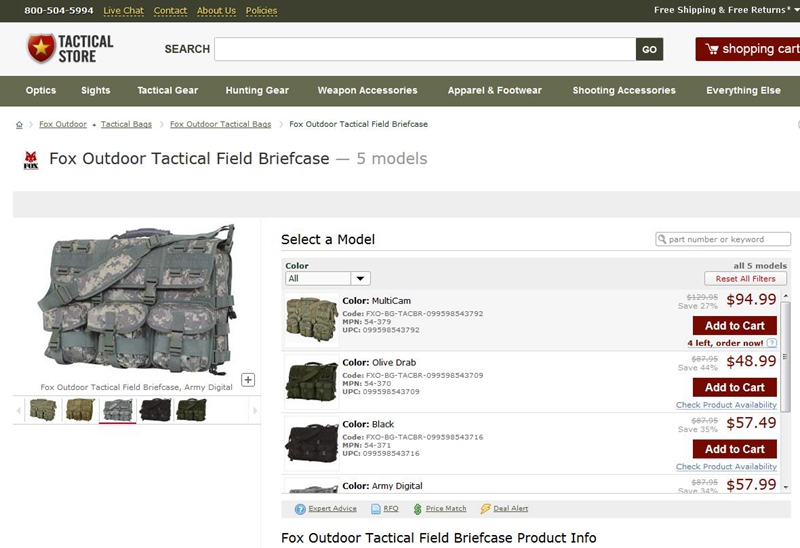The image size is (800, 548).
Task: Click magnifier icon in part number search
Action: [x=662, y=239]
